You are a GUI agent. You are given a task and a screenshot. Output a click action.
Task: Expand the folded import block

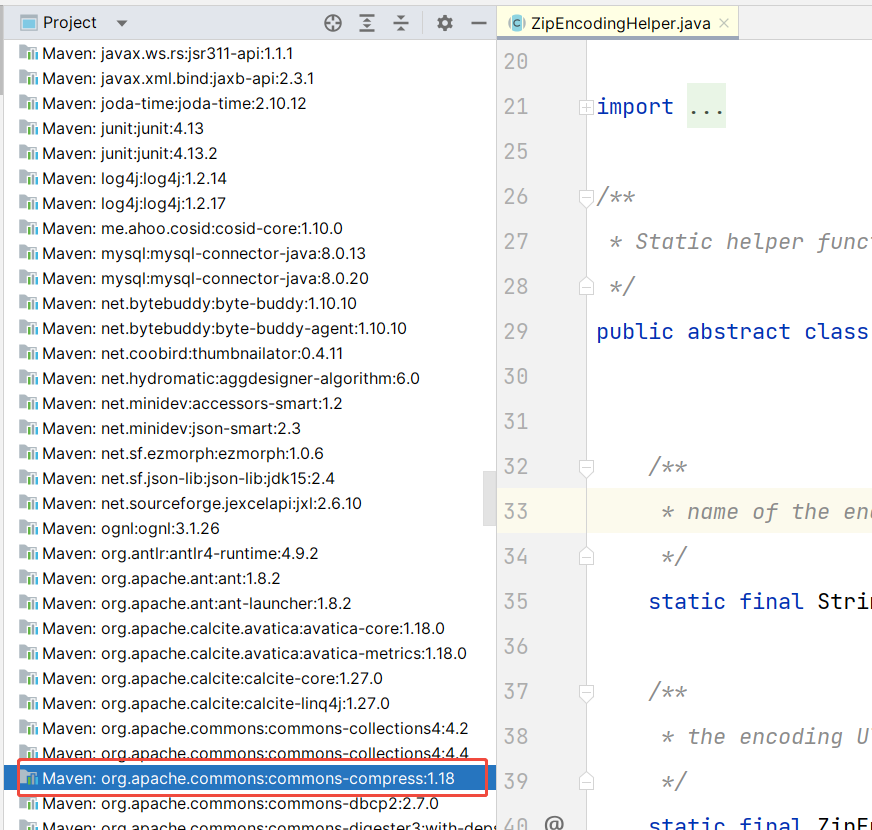click(586, 107)
